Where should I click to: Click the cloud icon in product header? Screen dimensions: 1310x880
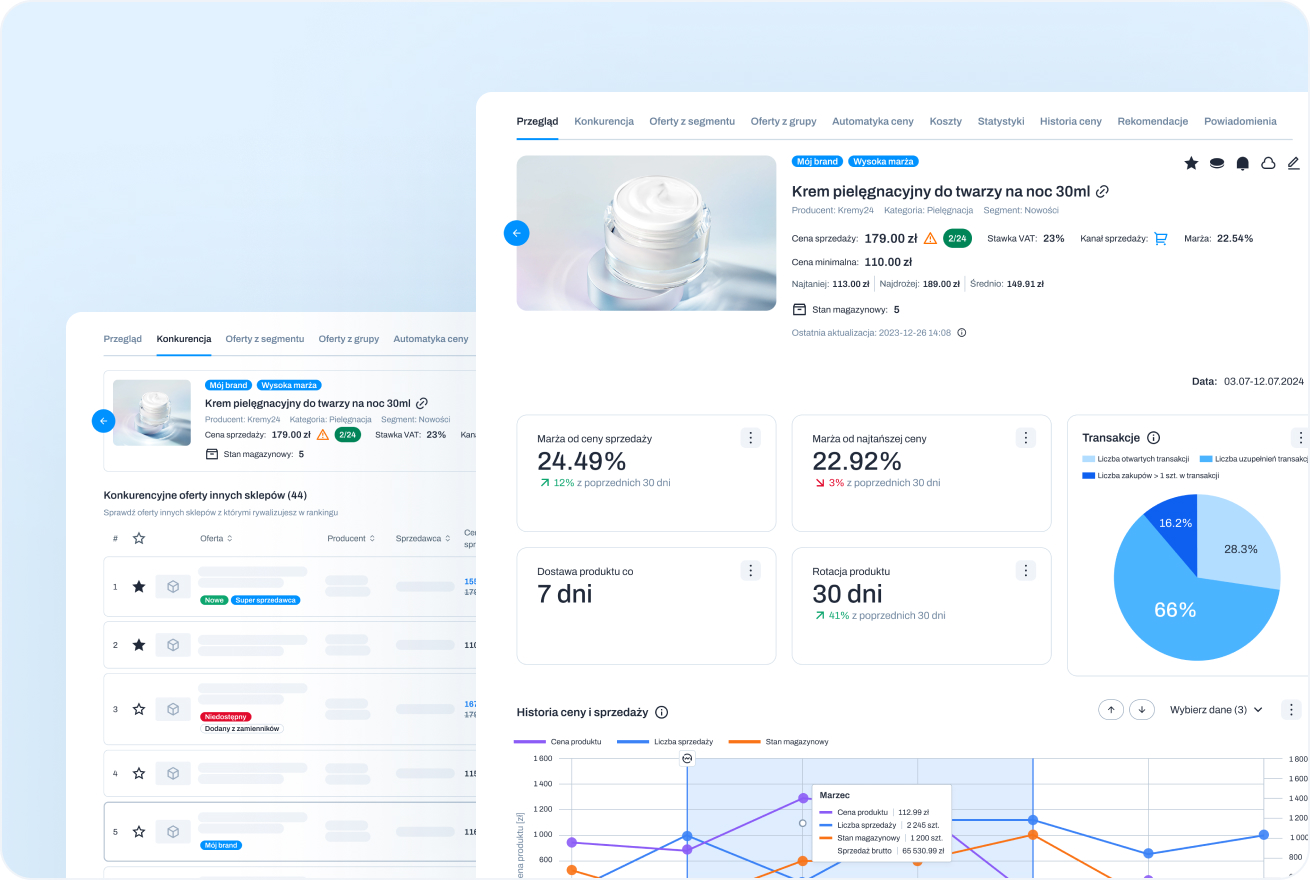(1268, 163)
